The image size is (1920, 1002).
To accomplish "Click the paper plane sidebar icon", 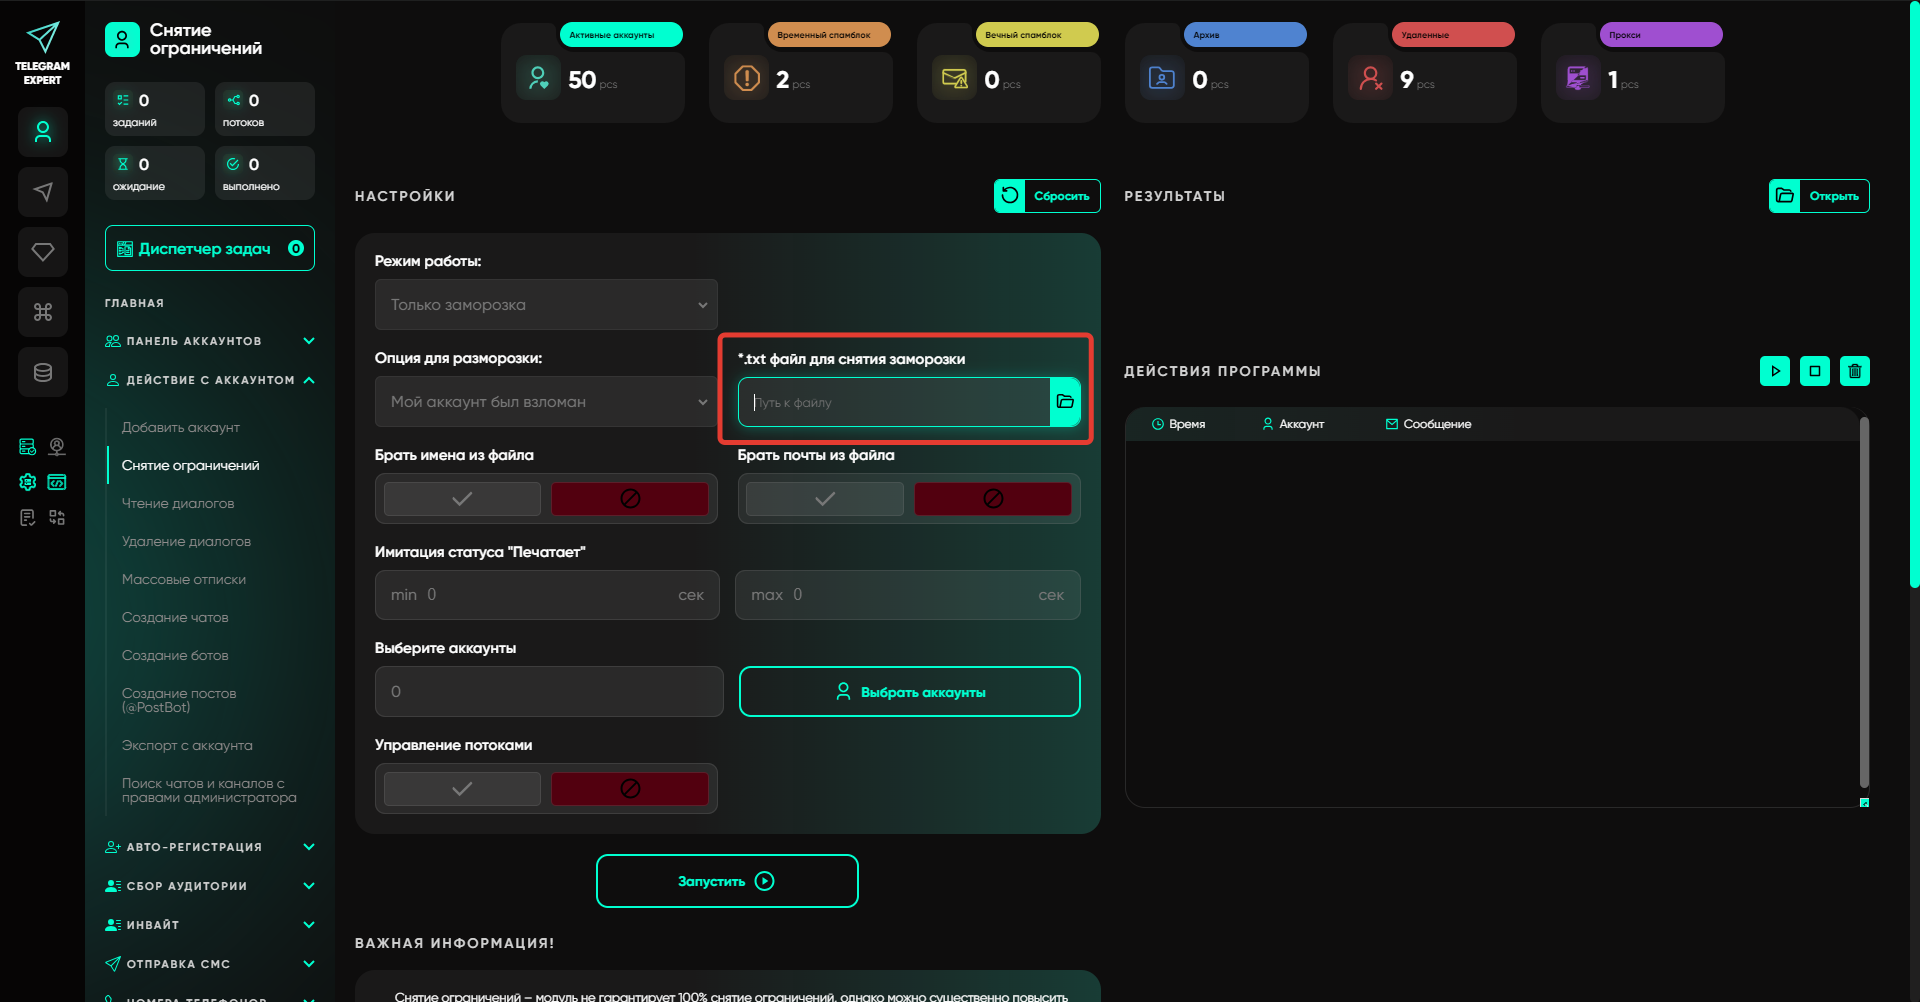I will coord(43,192).
